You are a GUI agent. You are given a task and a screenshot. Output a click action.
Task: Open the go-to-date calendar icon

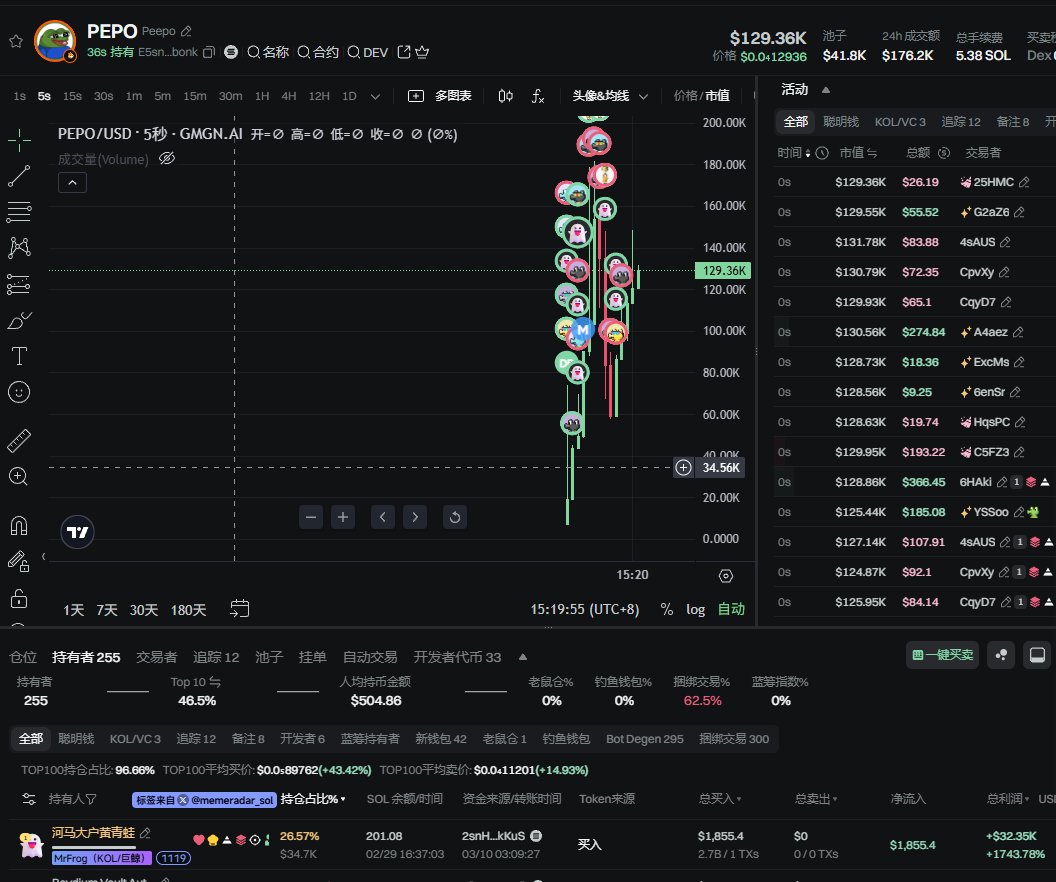pos(239,609)
